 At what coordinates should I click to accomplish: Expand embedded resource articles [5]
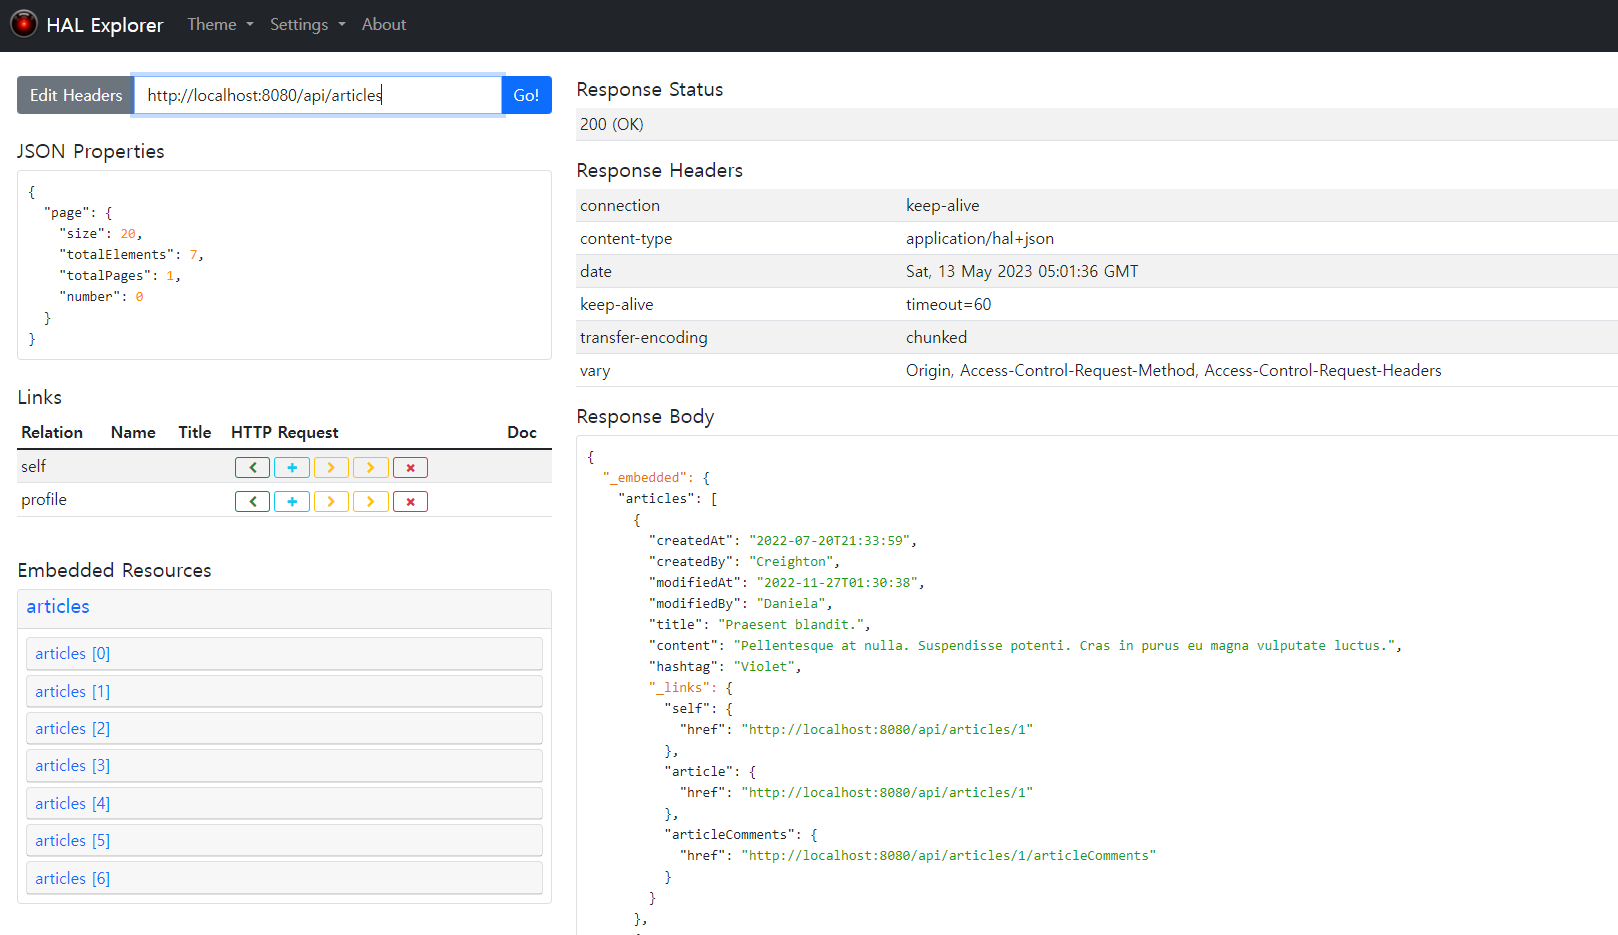[x=284, y=840]
